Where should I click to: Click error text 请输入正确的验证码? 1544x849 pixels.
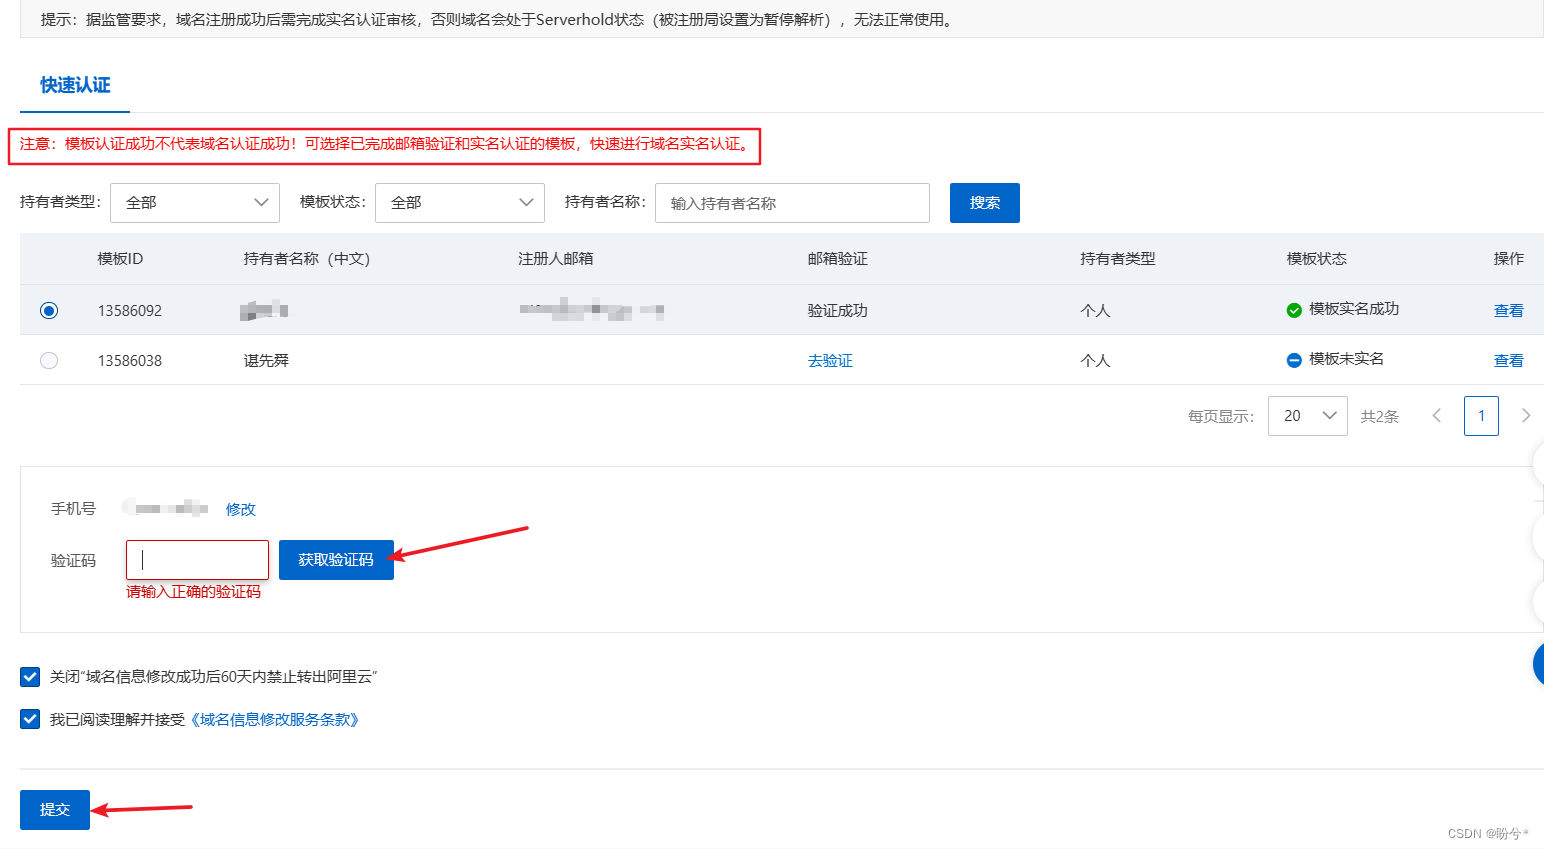pyautogui.click(x=193, y=592)
